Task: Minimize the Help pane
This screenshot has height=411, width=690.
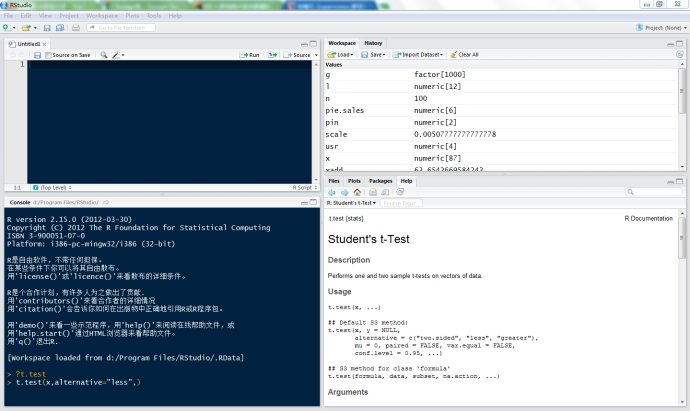Action: [x=671, y=181]
